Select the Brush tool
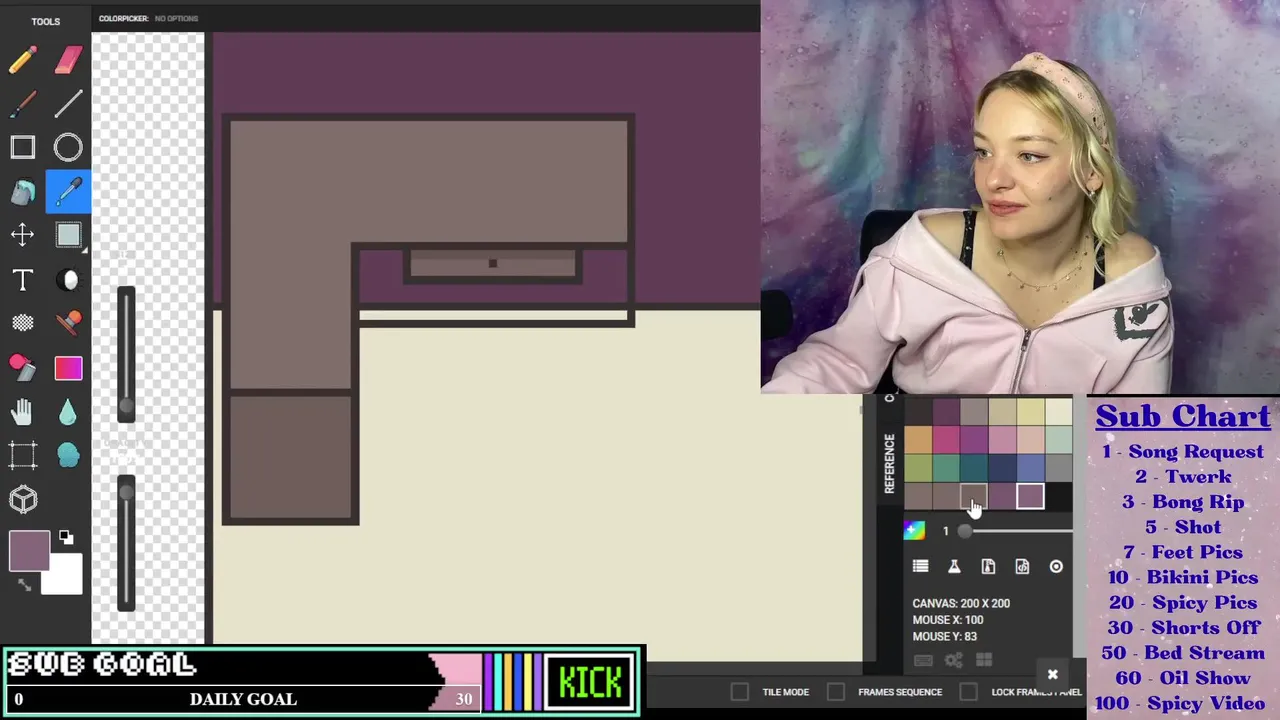This screenshot has width=1280, height=720. click(x=22, y=104)
